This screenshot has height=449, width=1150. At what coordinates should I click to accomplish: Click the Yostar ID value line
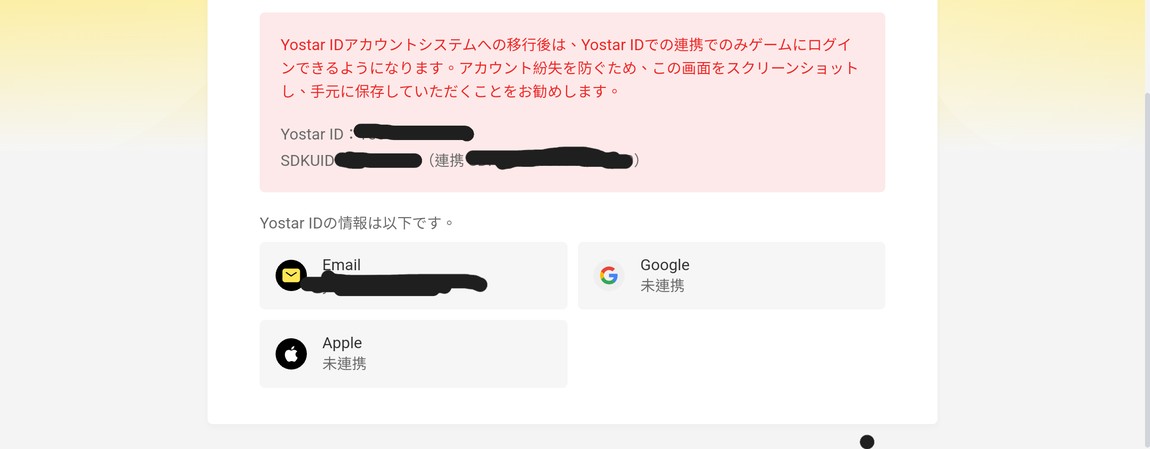(x=377, y=134)
